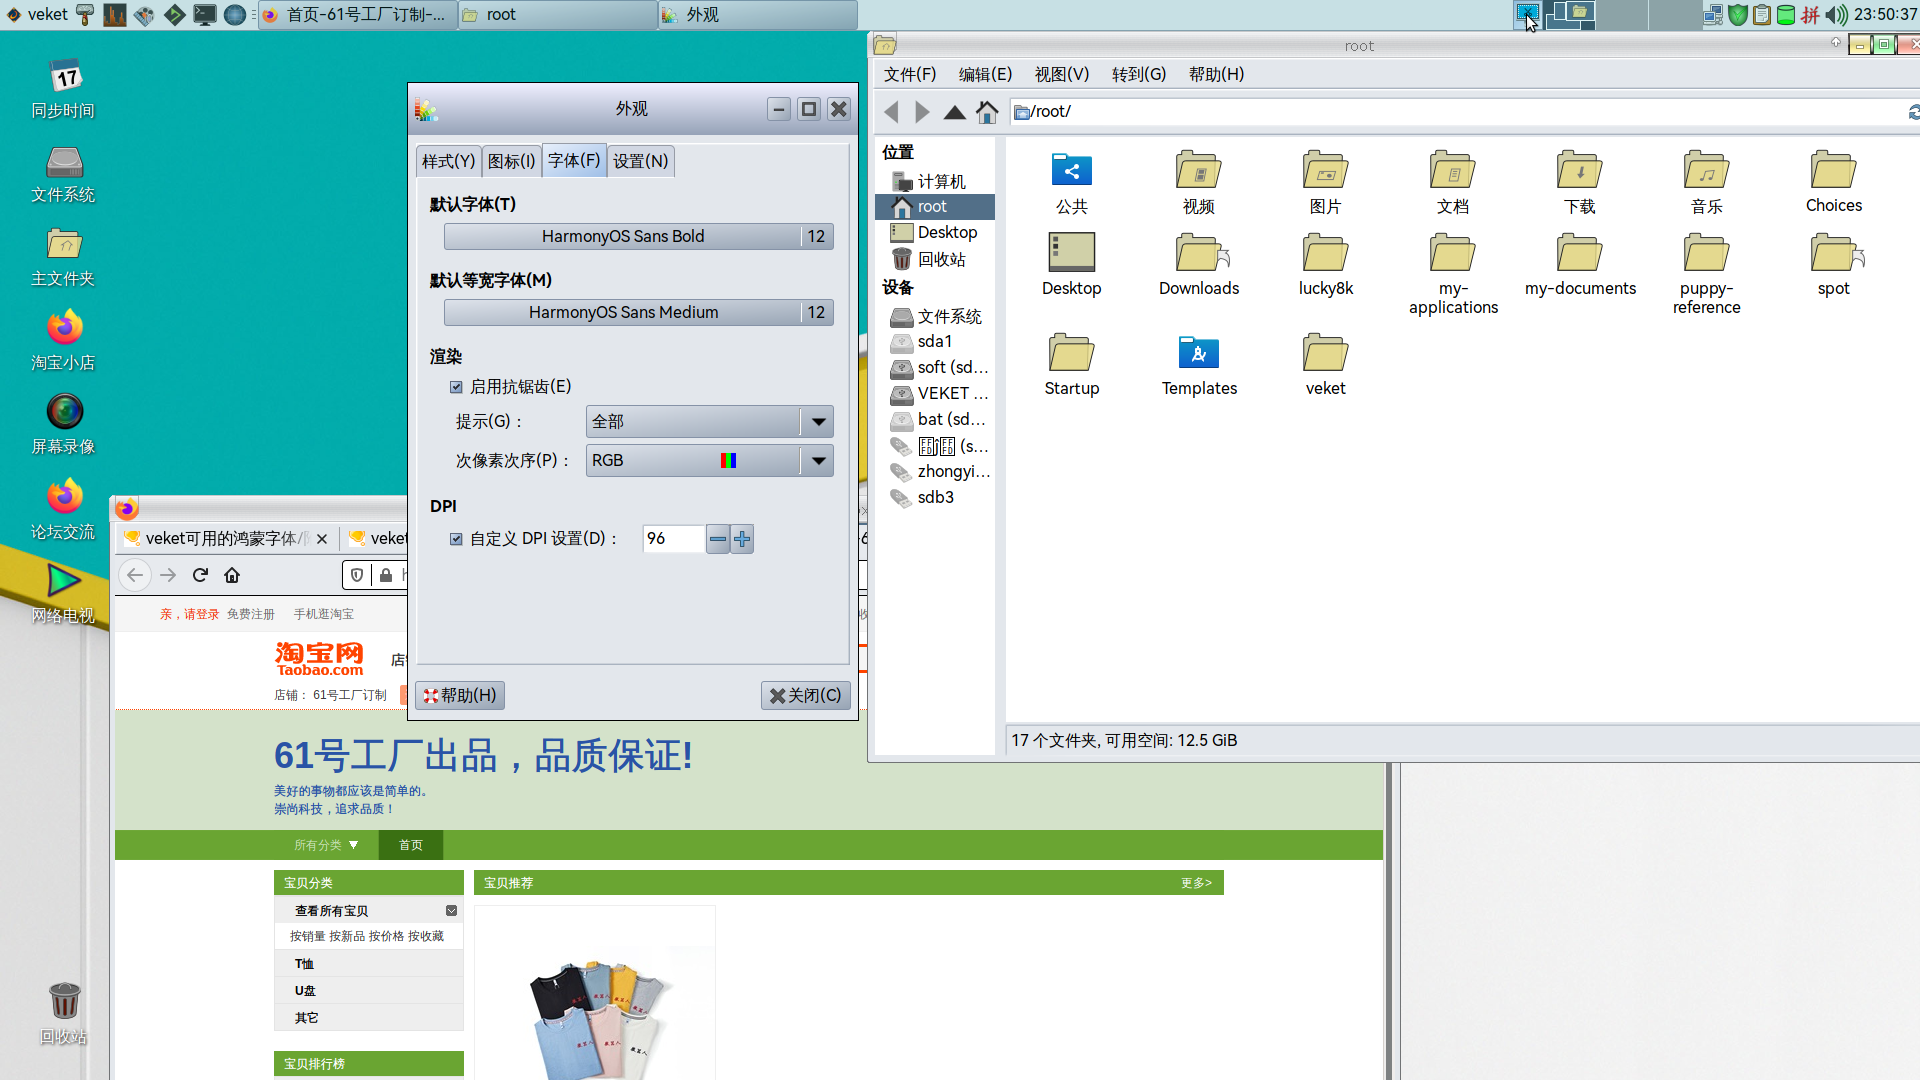Open the terminal from the taskbar
1920x1080 pixels.
205,15
